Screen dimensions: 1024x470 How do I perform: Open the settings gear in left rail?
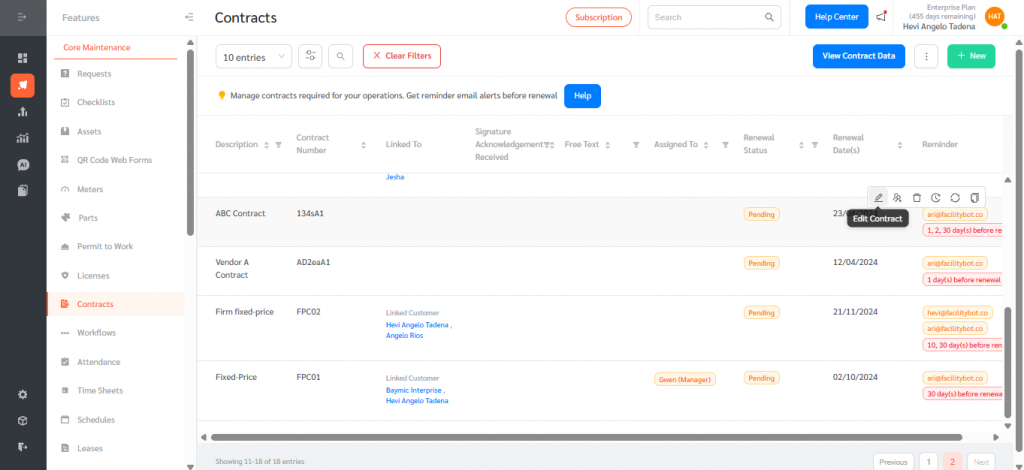click(x=22, y=394)
